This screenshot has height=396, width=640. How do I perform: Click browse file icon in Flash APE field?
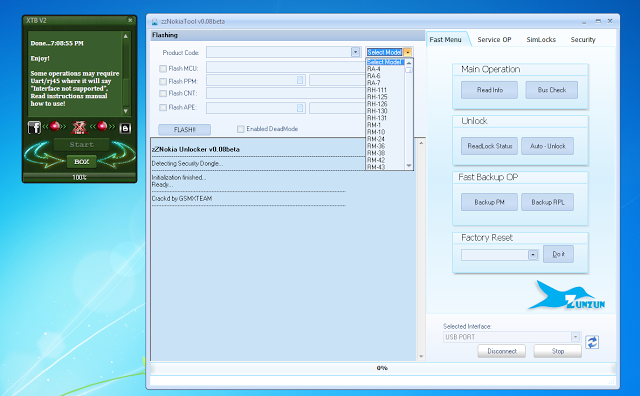(x=300, y=108)
